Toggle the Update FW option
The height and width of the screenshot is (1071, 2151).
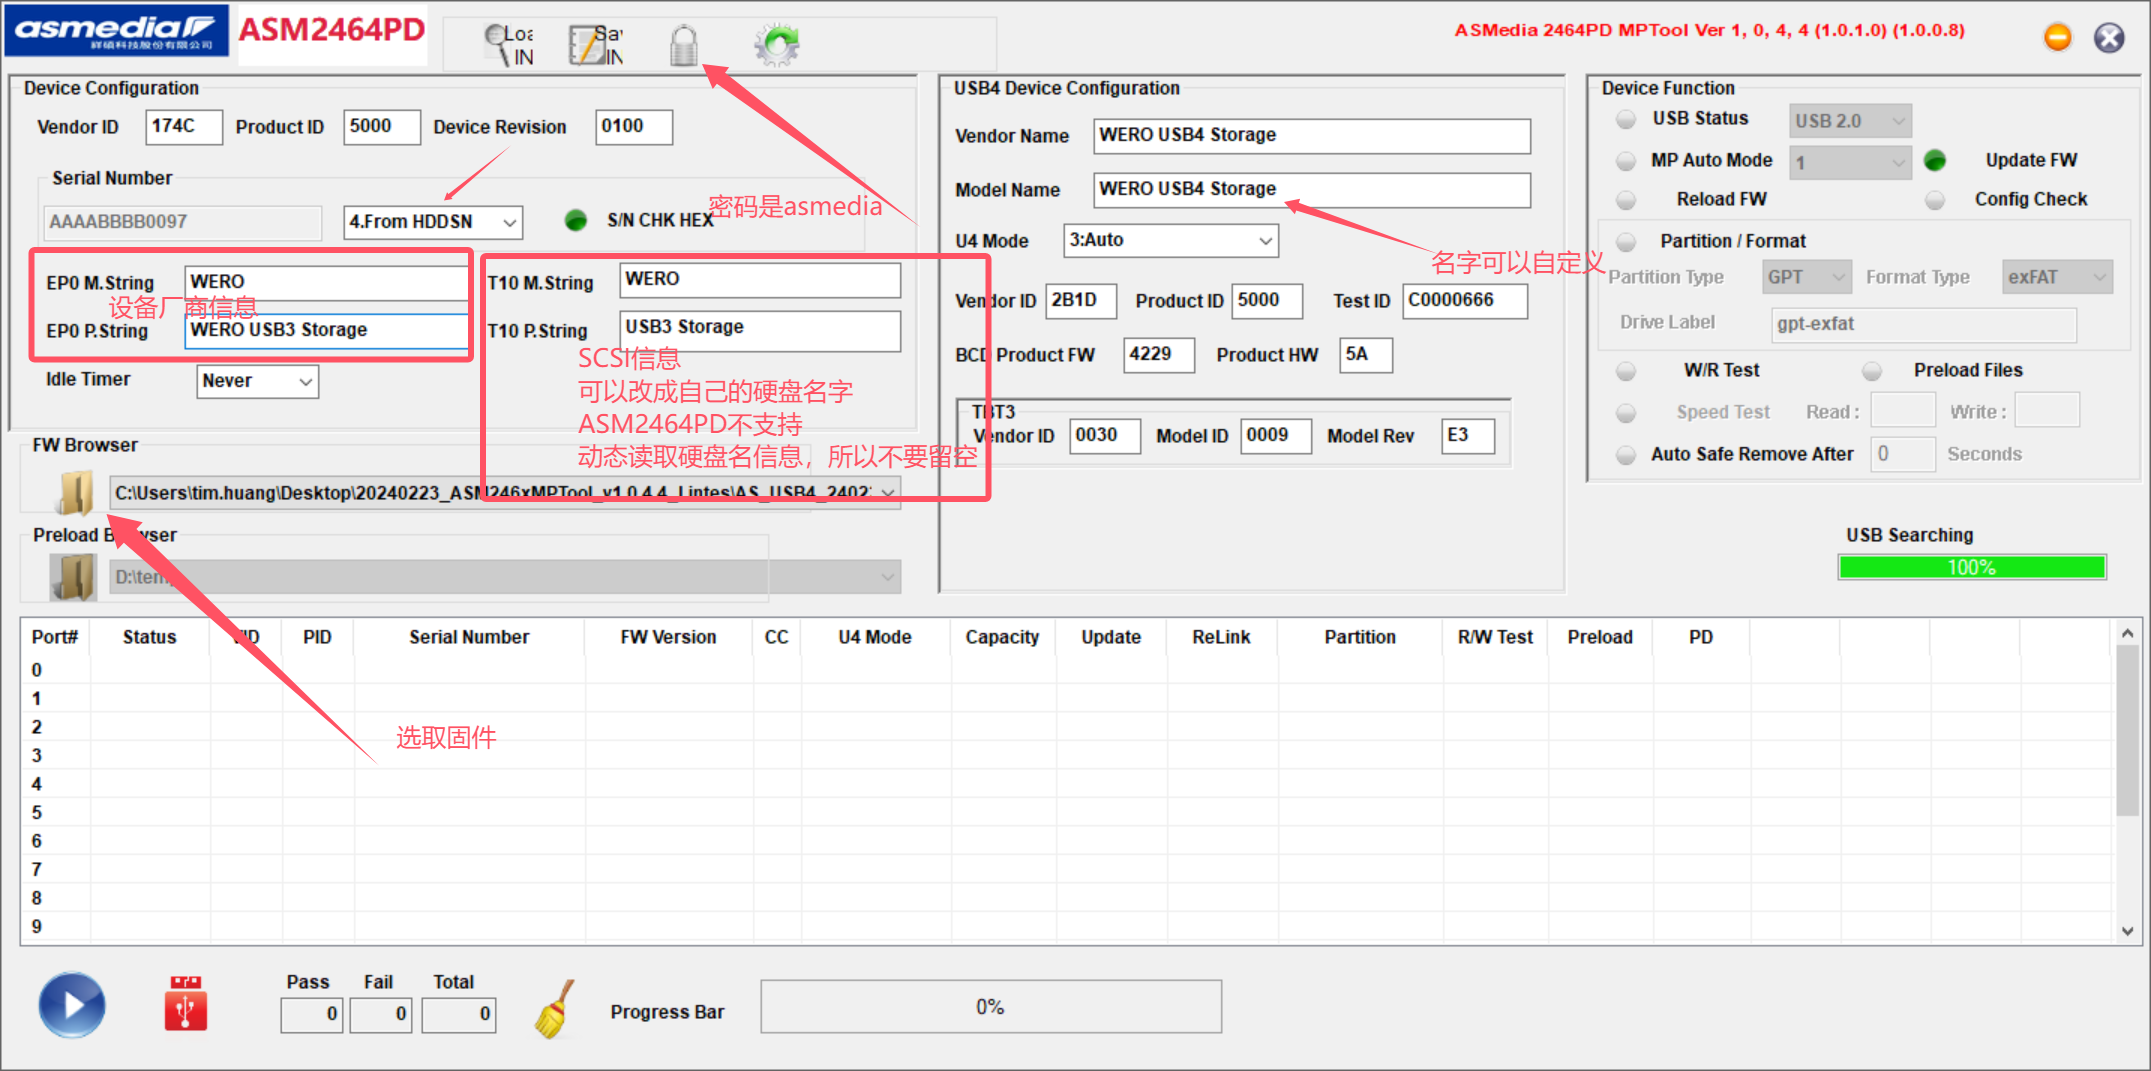coord(1935,160)
